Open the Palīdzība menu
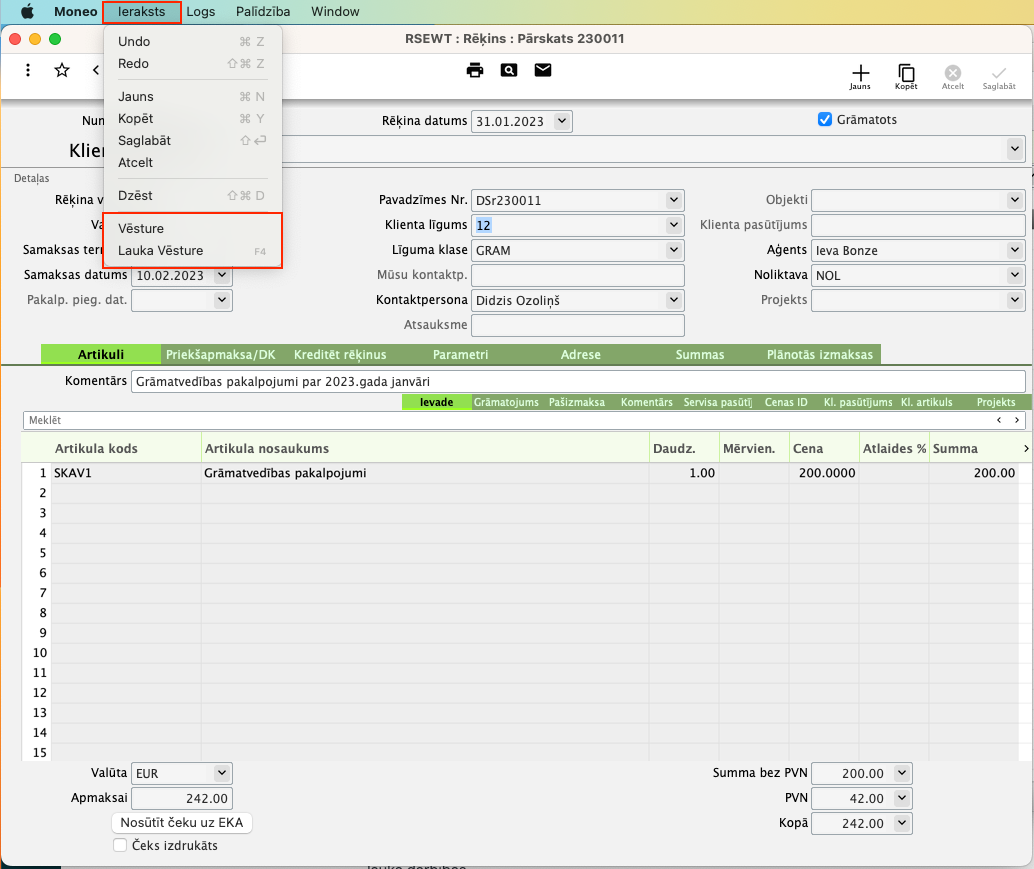Screen dimensions: 1034x869 tap(262, 12)
